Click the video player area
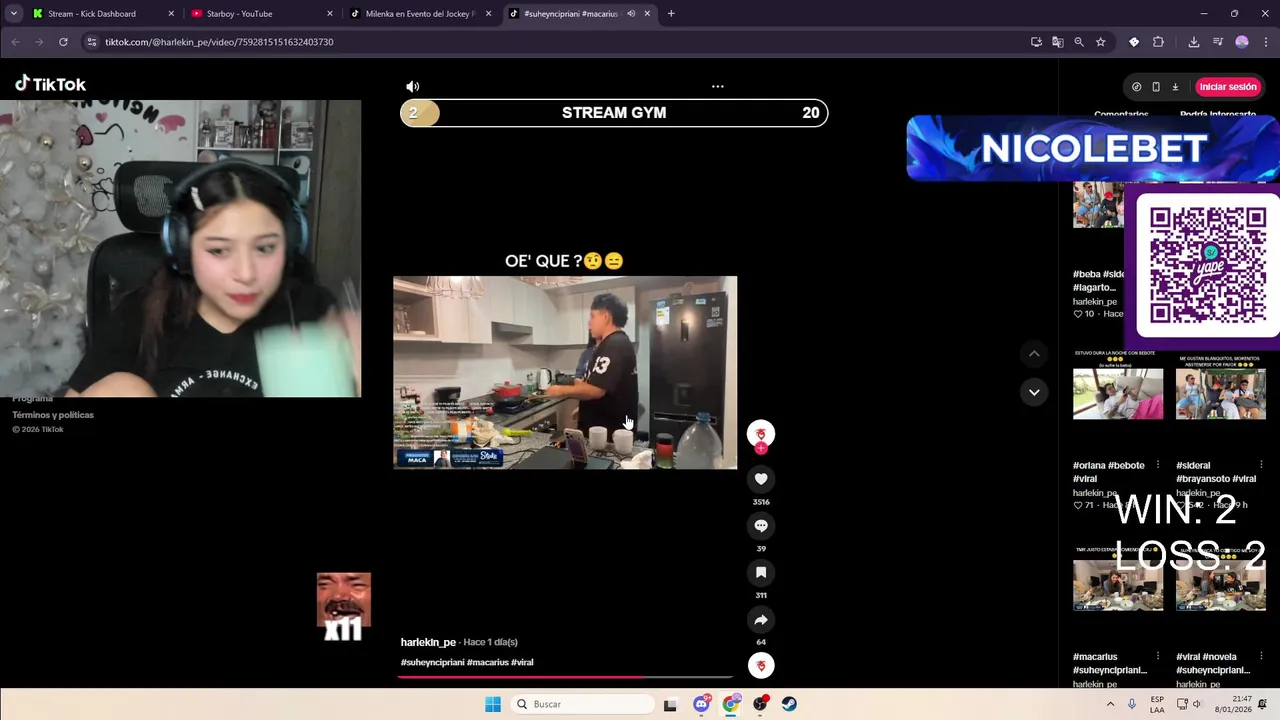 (x=565, y=372)
